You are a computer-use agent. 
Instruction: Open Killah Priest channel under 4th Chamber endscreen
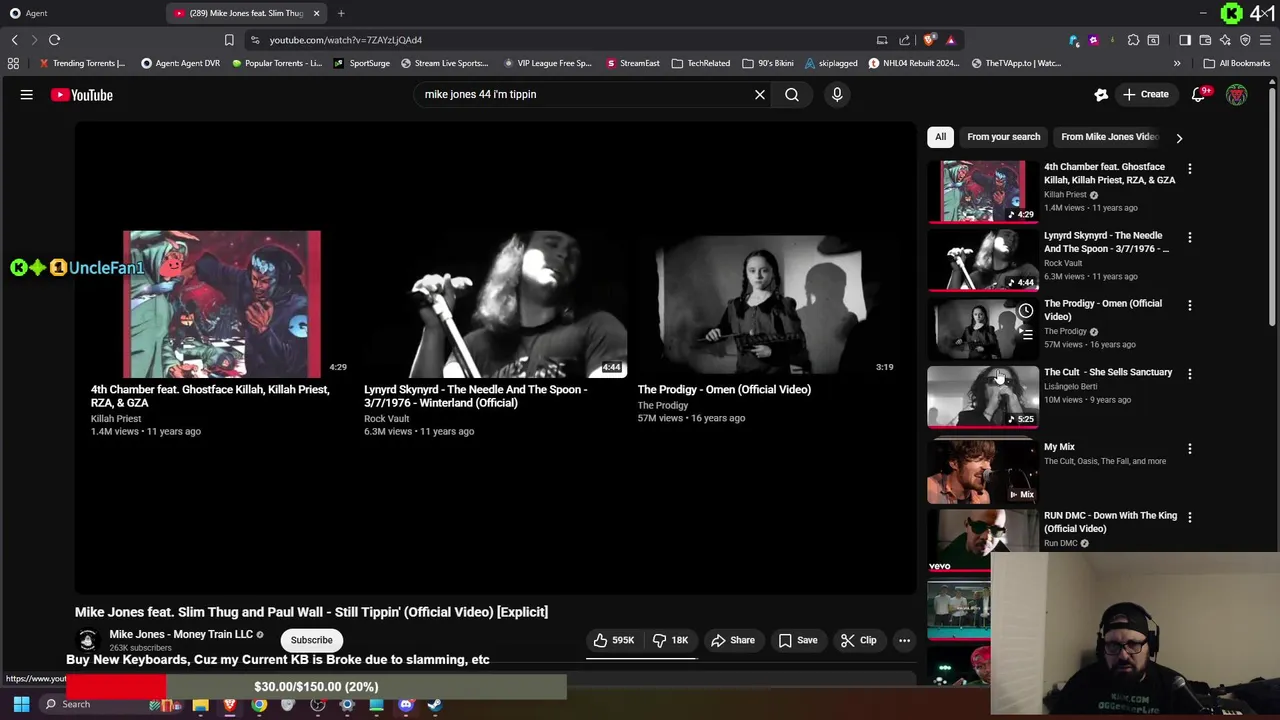pyautogui.click(x=116, y=419)
